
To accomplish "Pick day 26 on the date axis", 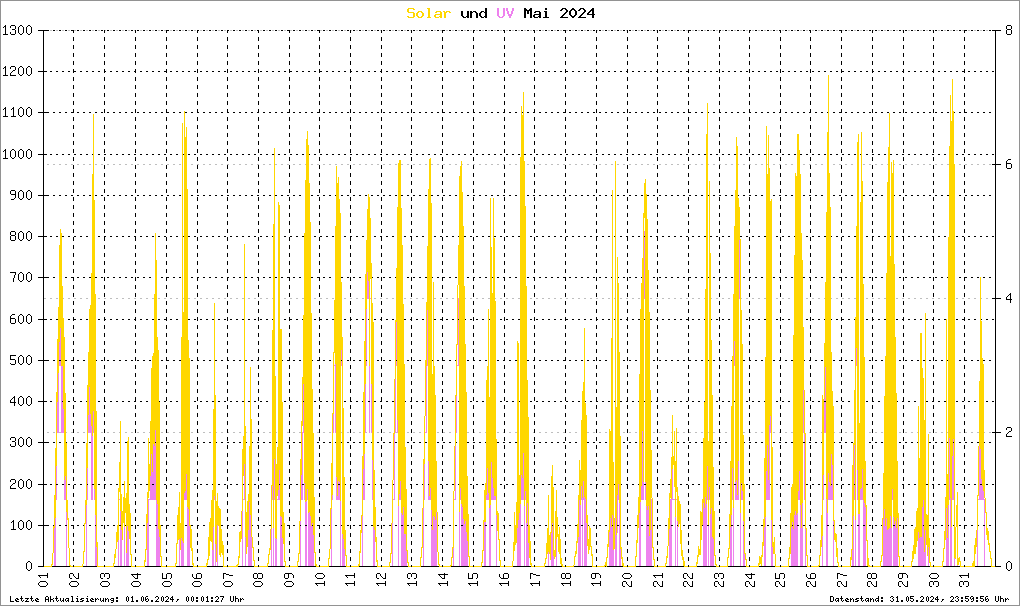I will tap(811, 581).
